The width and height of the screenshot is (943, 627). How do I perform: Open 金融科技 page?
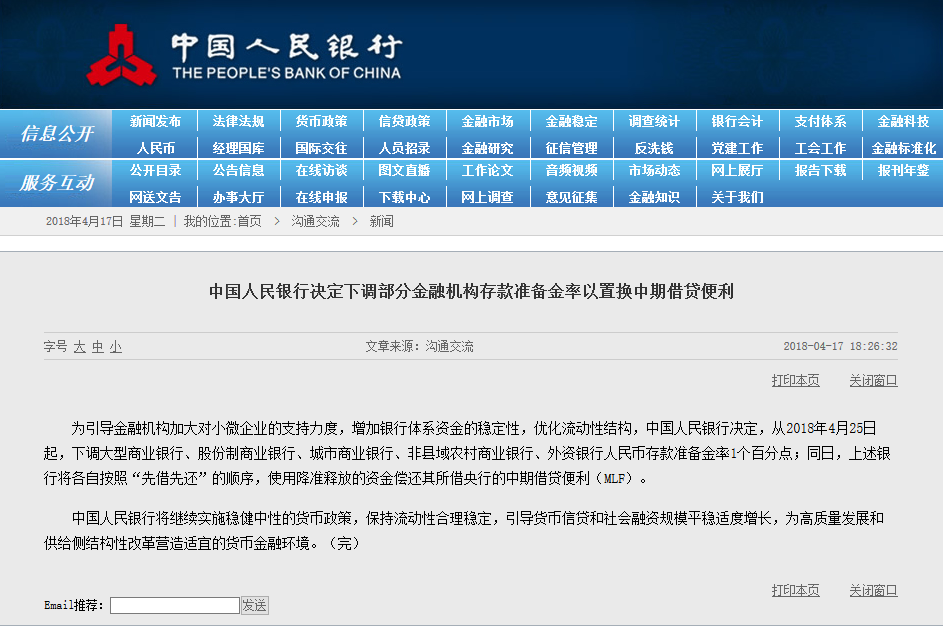tap(903, 121)
